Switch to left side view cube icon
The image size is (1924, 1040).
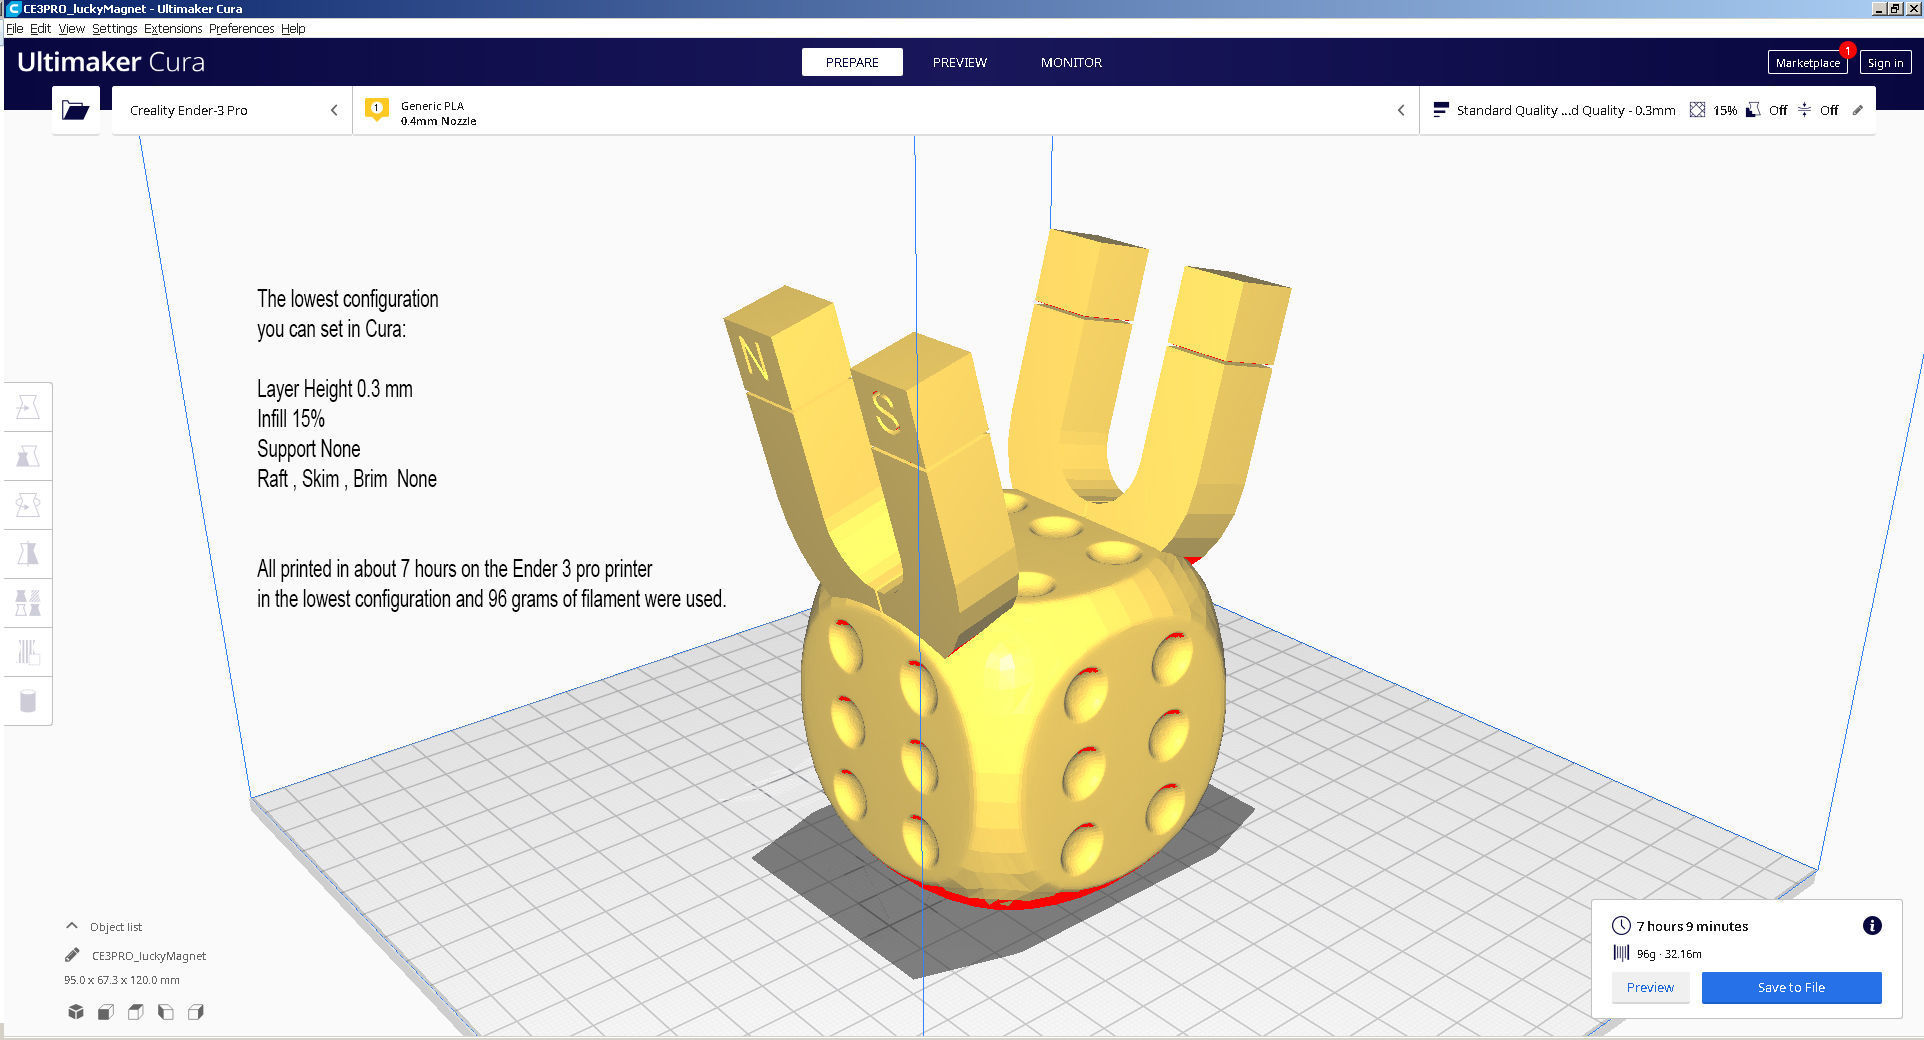click(x=166, y=1012)
